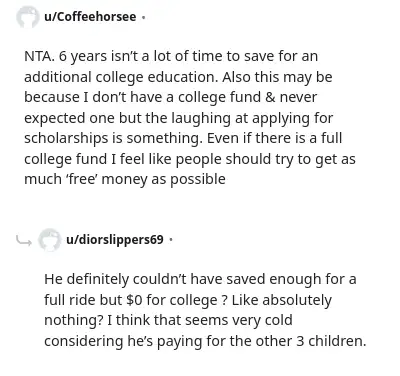
Task: Click the dot separator after u/diorslippers69
Action: pyautogui.click(x=171, y=240)
